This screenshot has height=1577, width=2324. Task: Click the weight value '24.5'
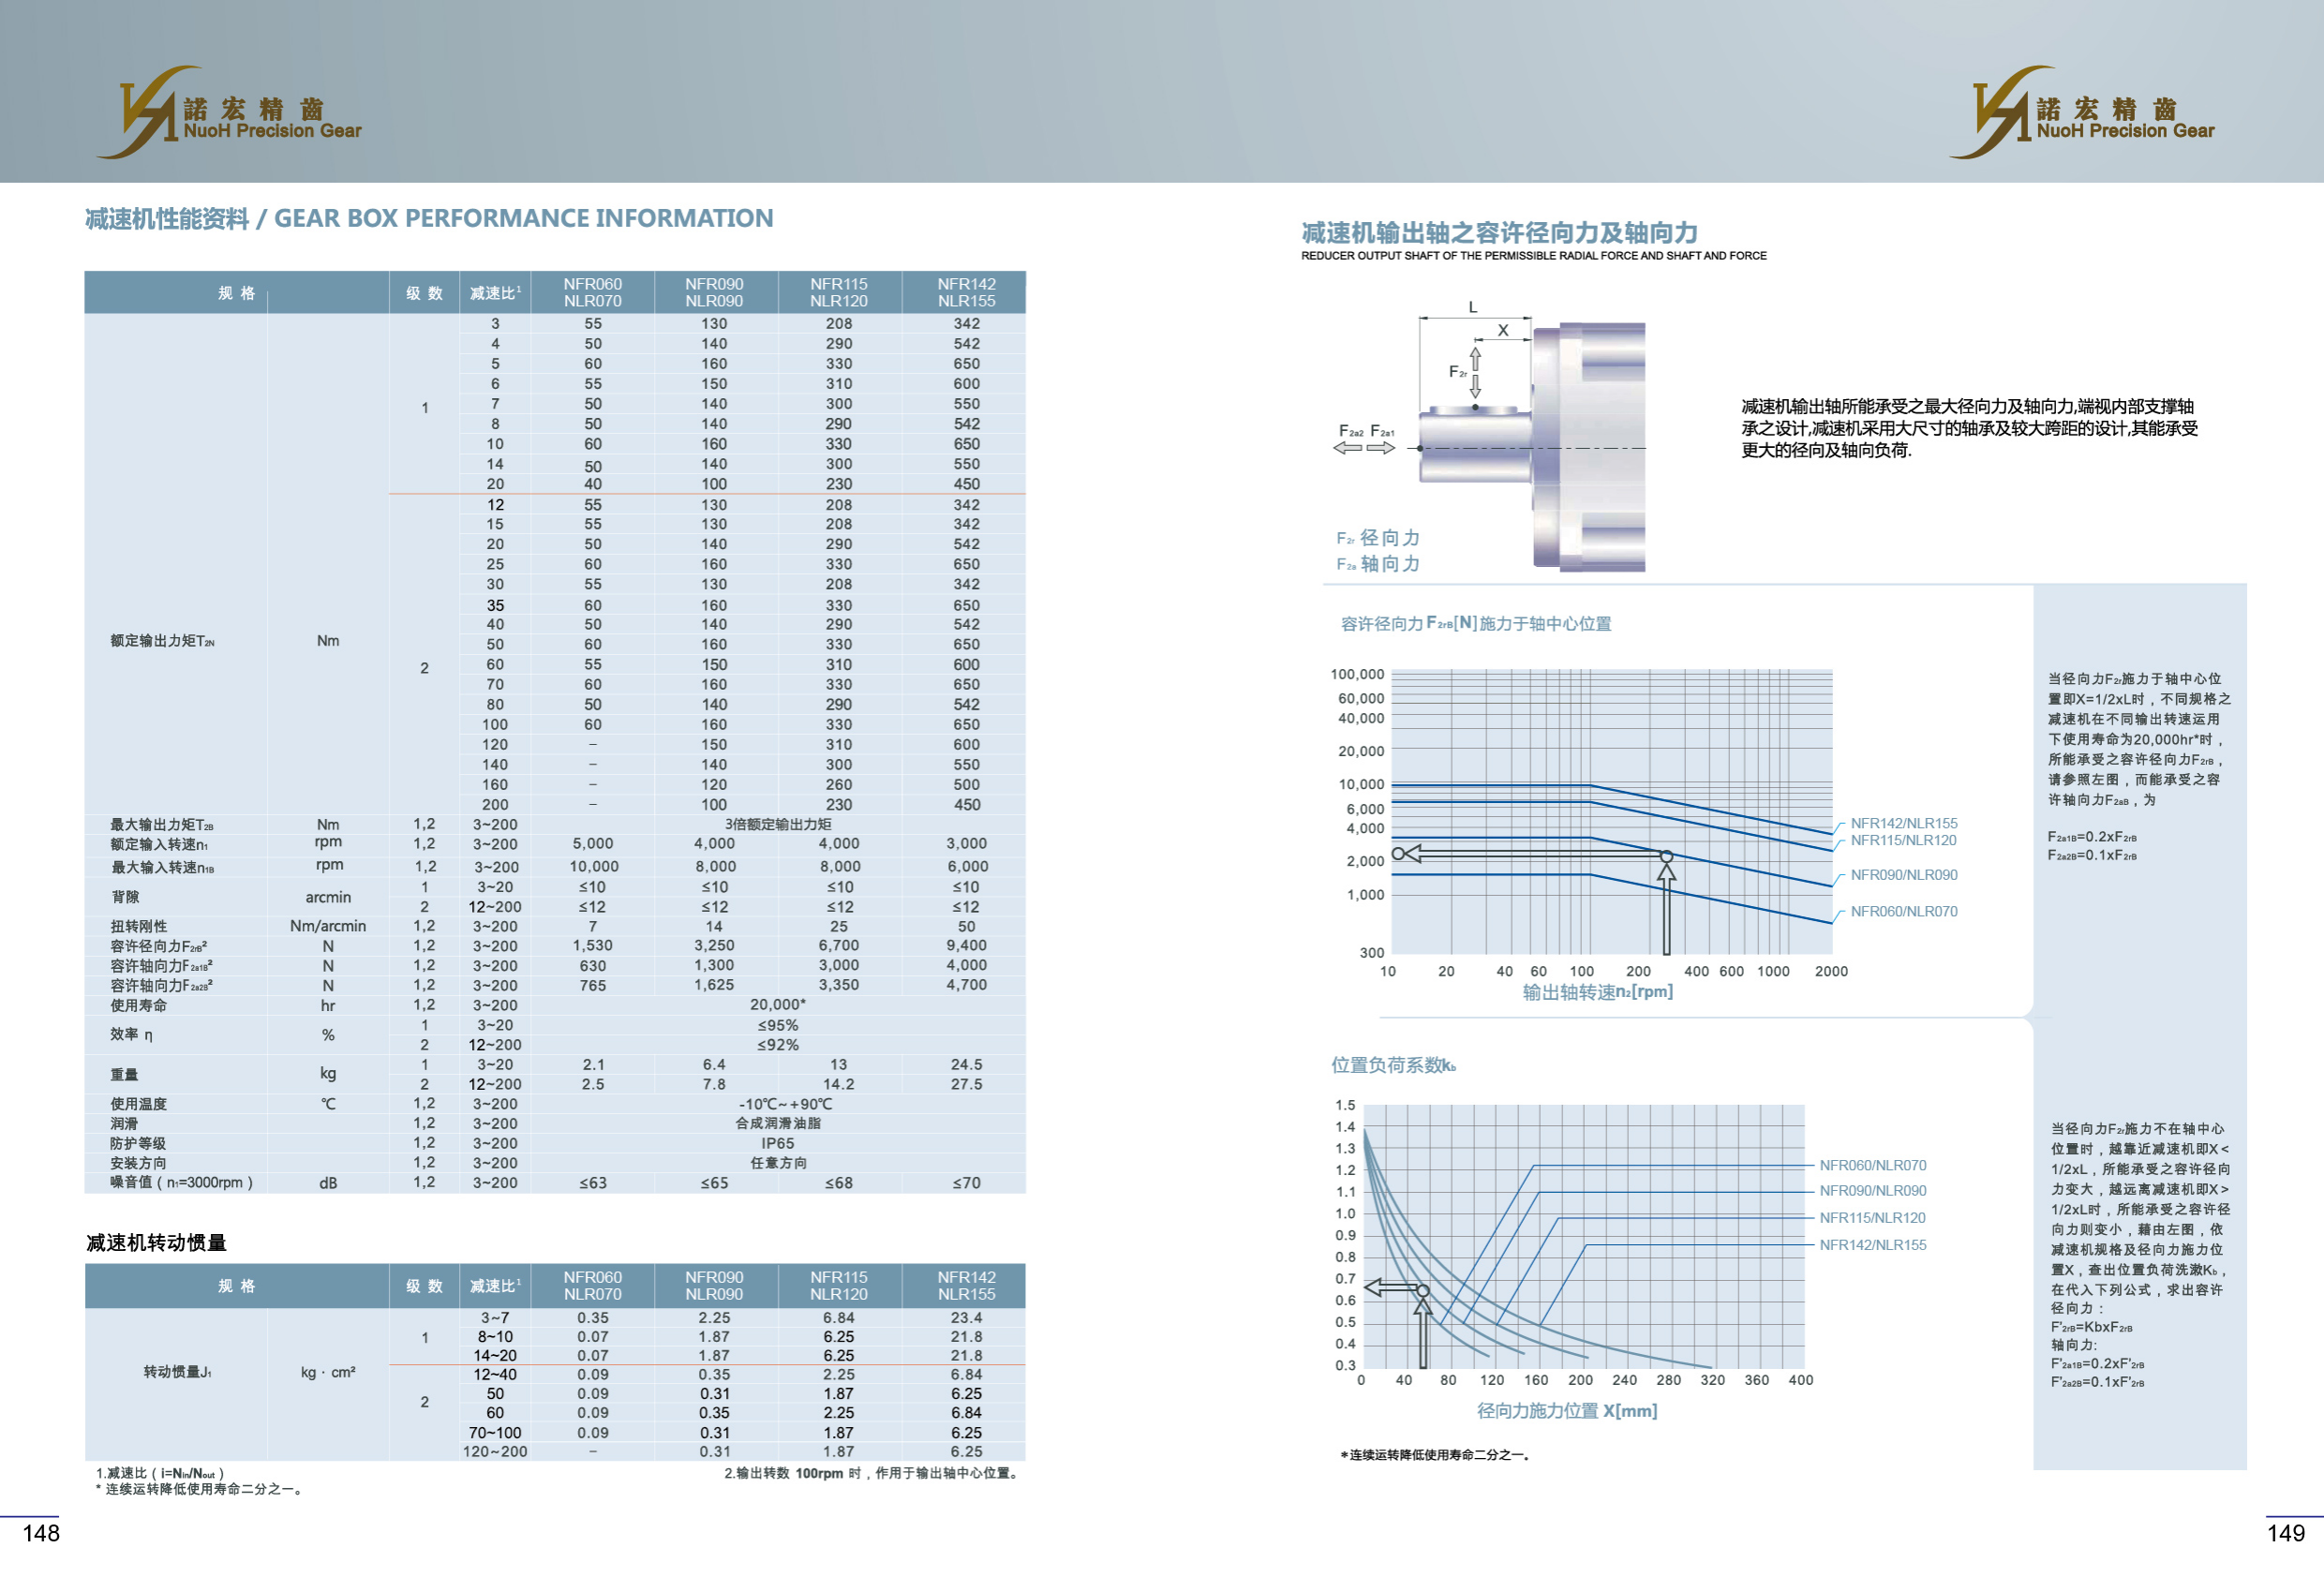[x=967, y=1066]
